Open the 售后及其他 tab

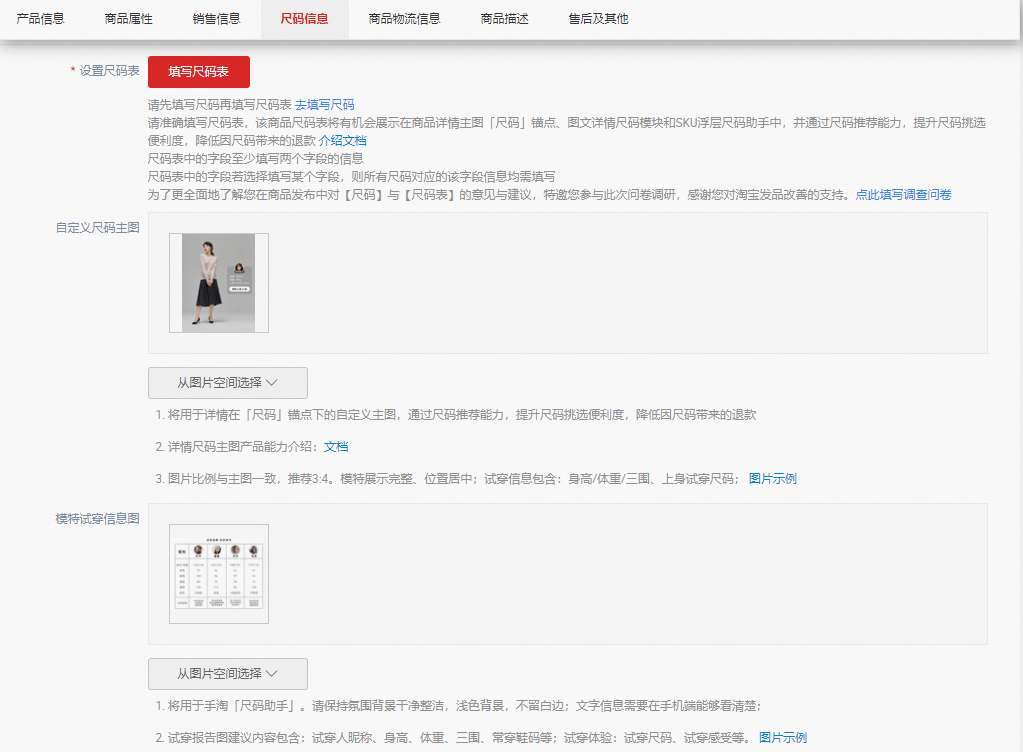[x=598, y=19]
